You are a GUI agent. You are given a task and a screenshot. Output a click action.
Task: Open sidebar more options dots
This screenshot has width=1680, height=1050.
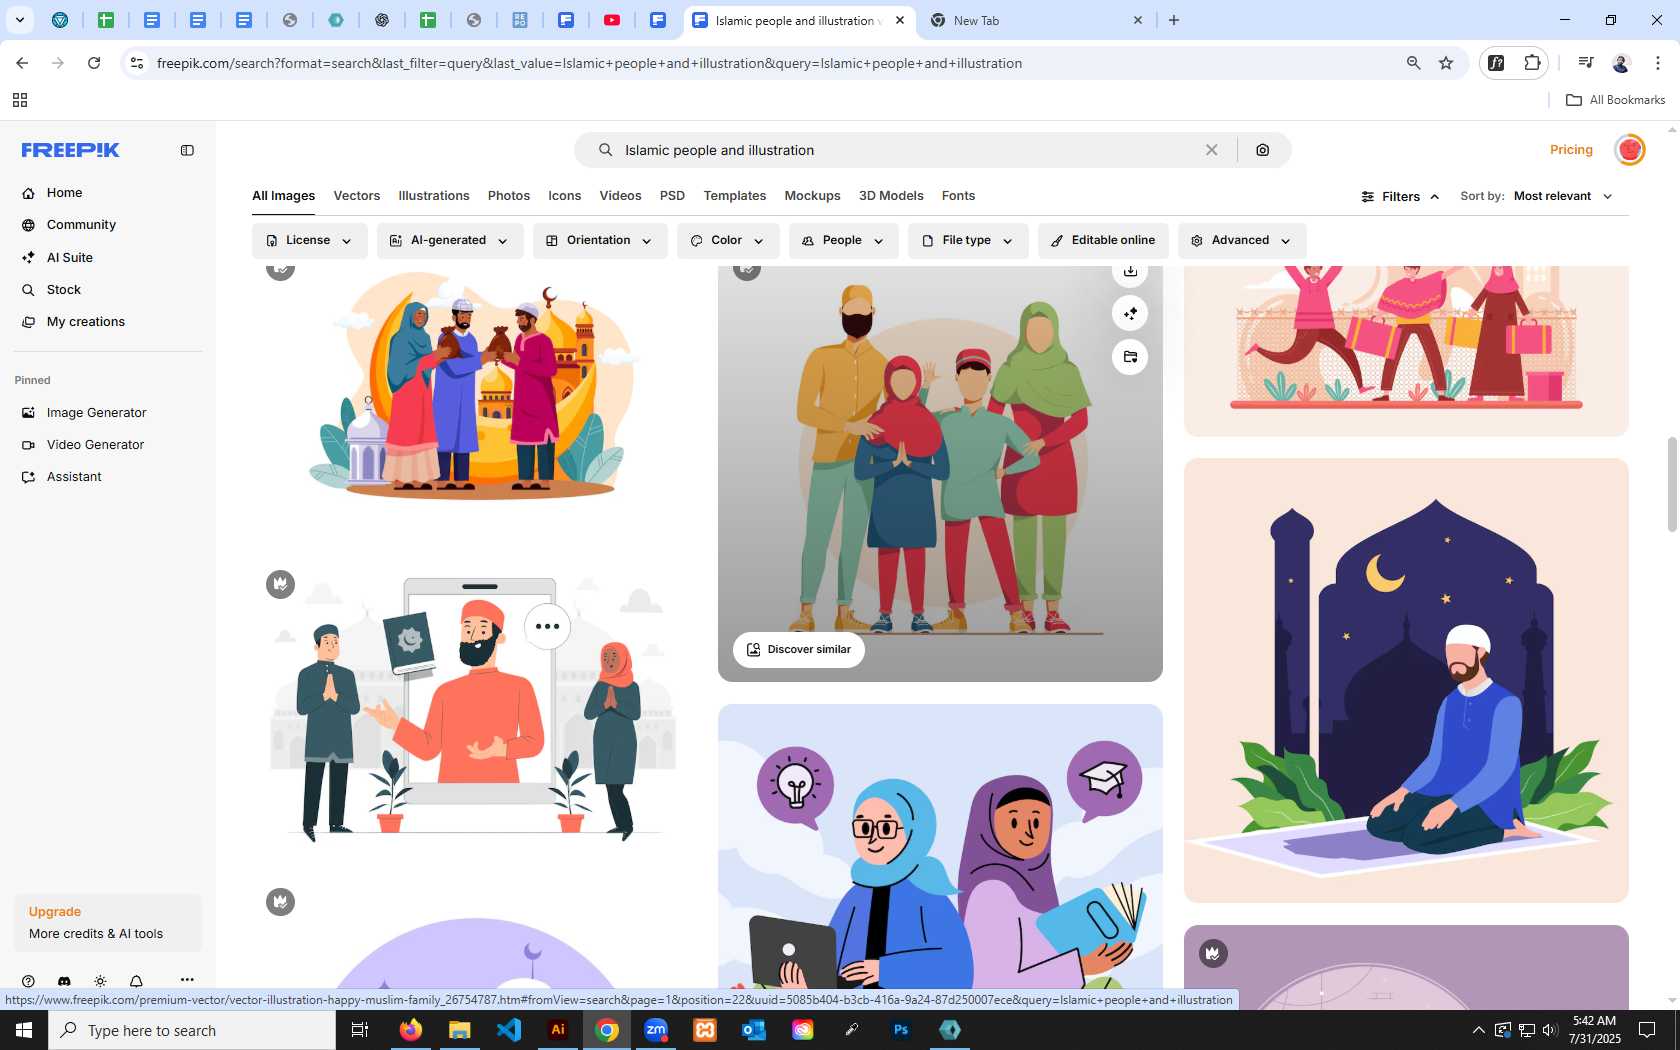(x=187, y=980)
